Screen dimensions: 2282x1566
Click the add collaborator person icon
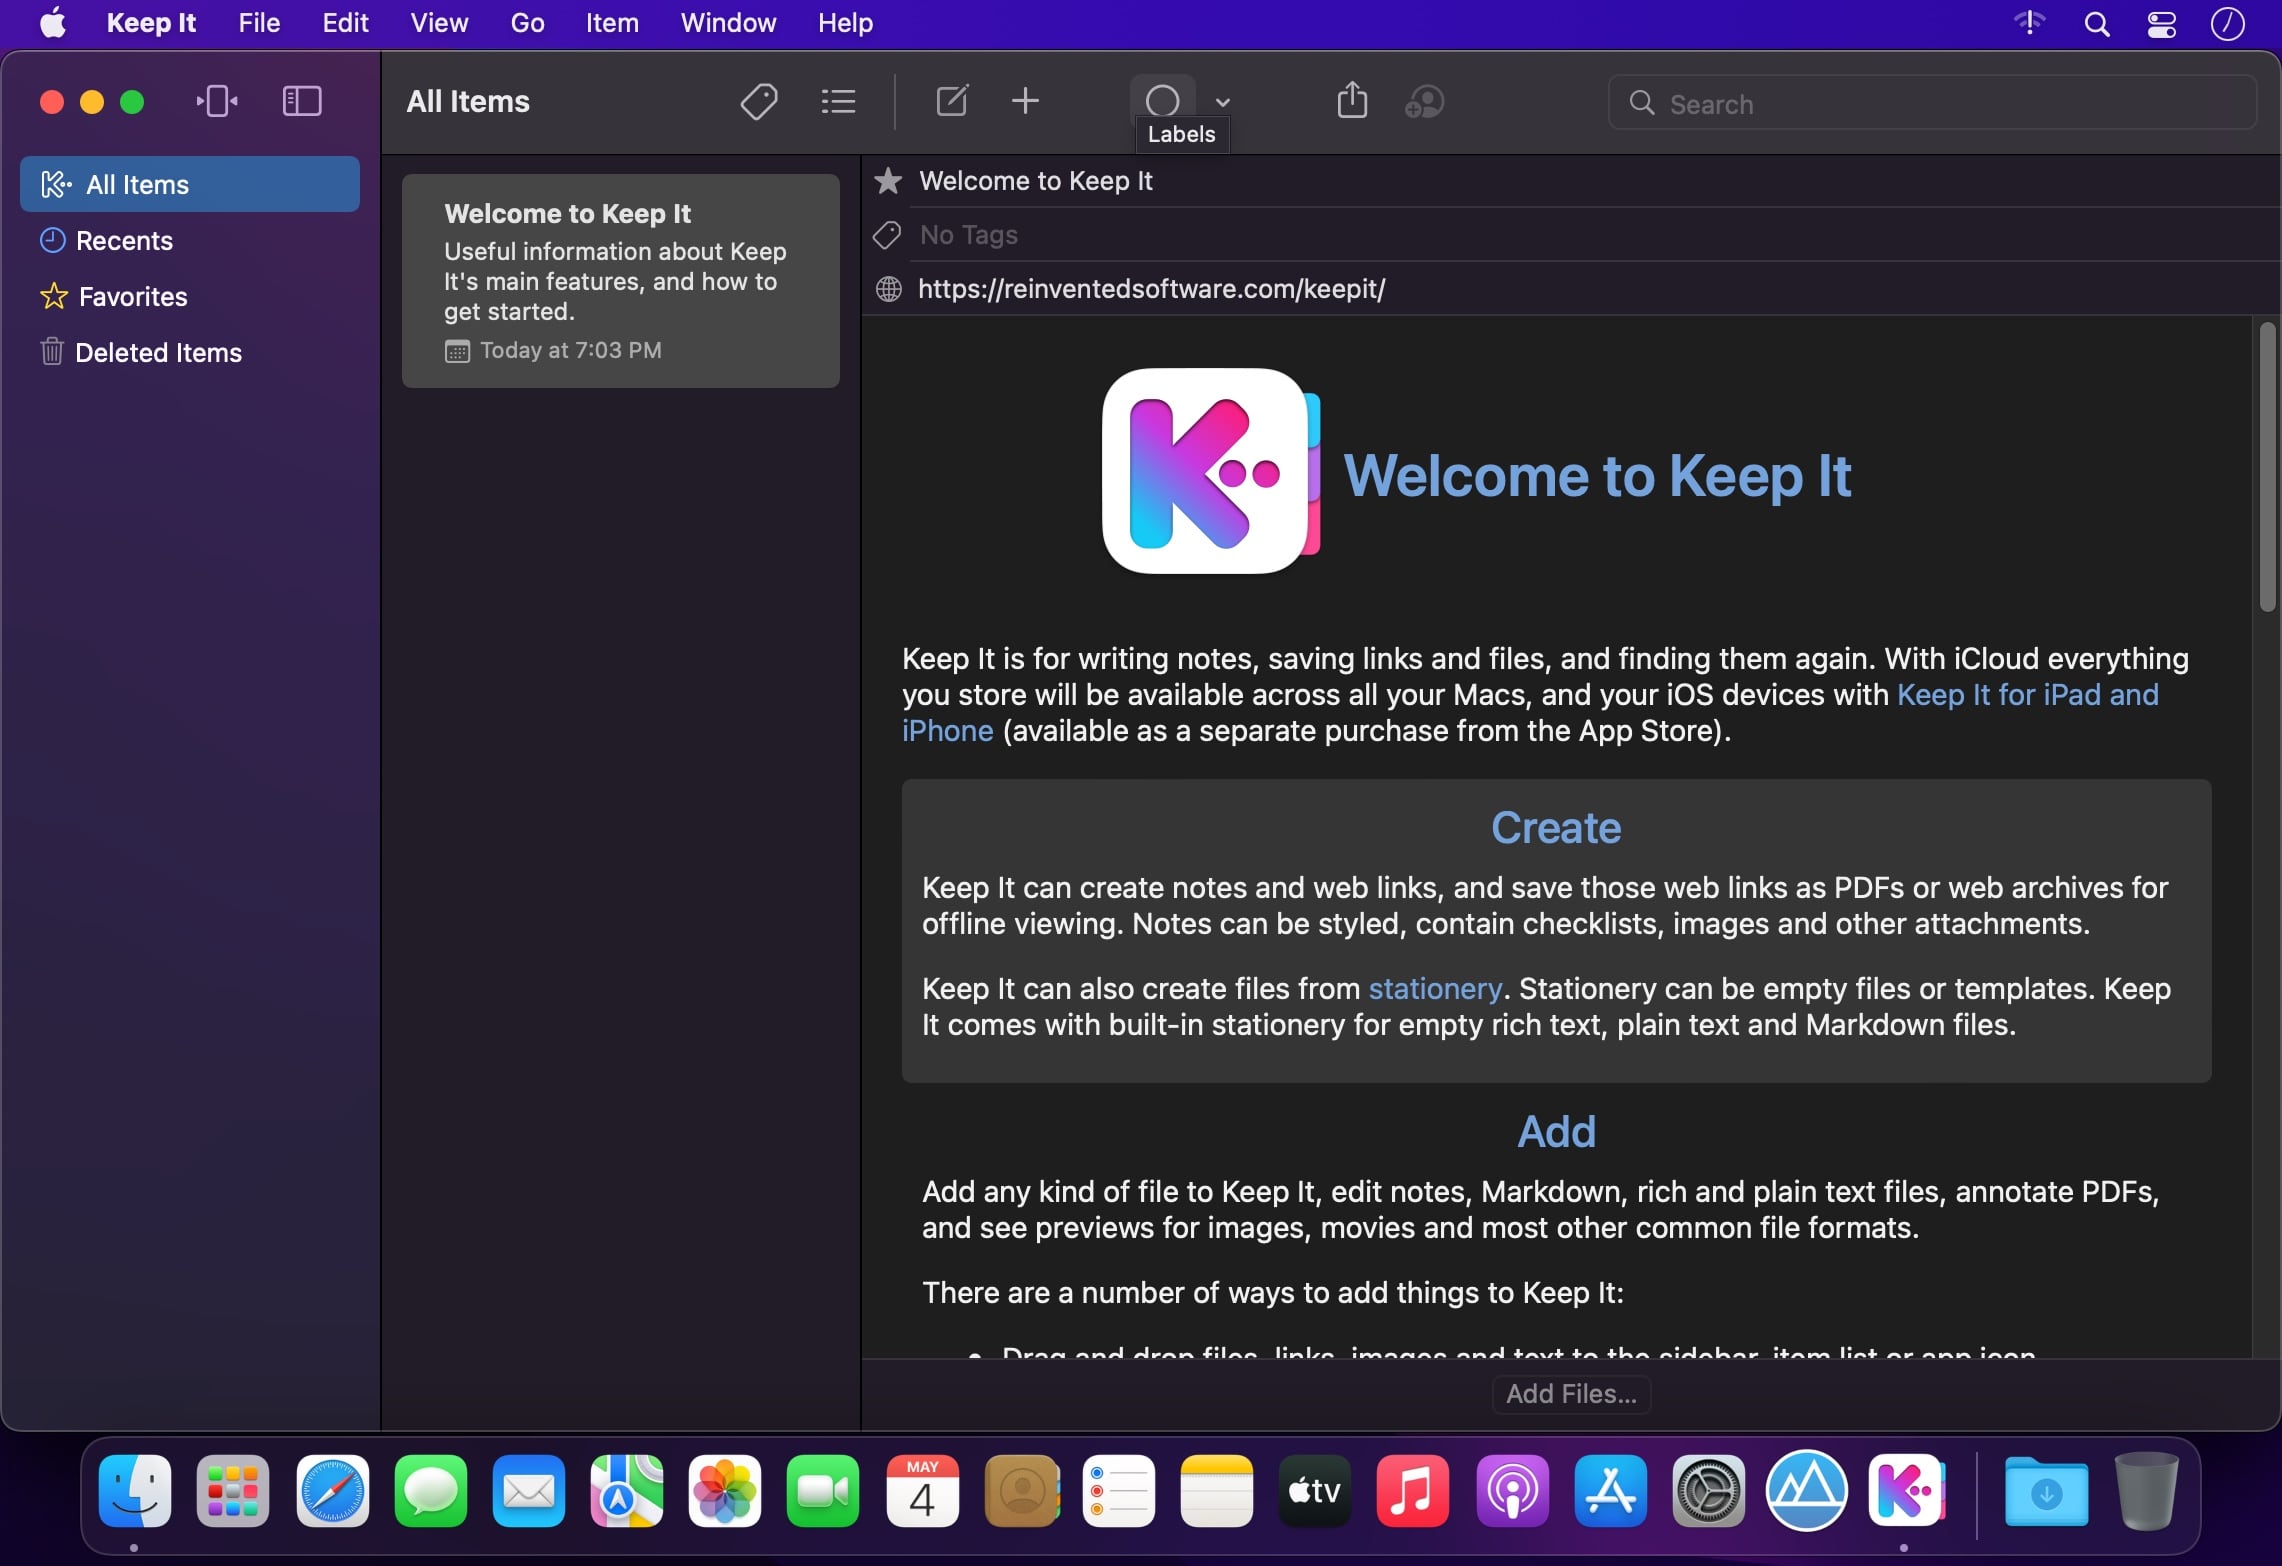[x=1424, y=101]
